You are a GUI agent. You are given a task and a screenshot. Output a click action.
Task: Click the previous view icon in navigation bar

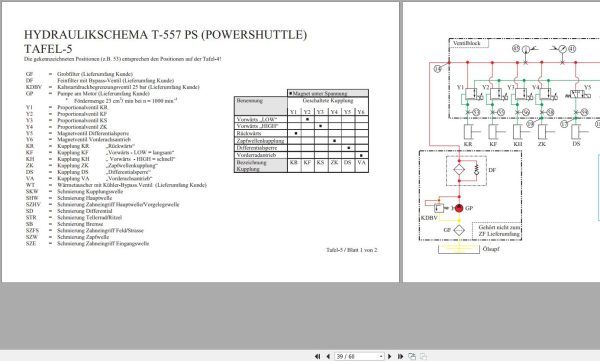[x=412, y=356]
